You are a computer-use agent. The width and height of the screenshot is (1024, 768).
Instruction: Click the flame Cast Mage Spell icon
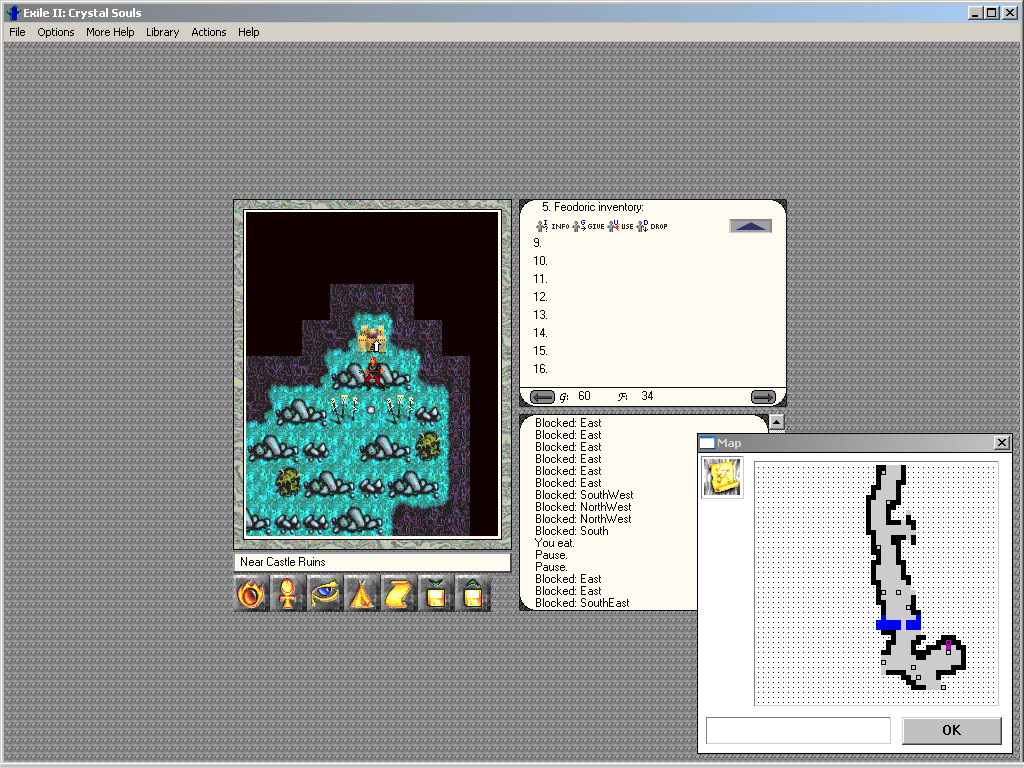point(251,594)
